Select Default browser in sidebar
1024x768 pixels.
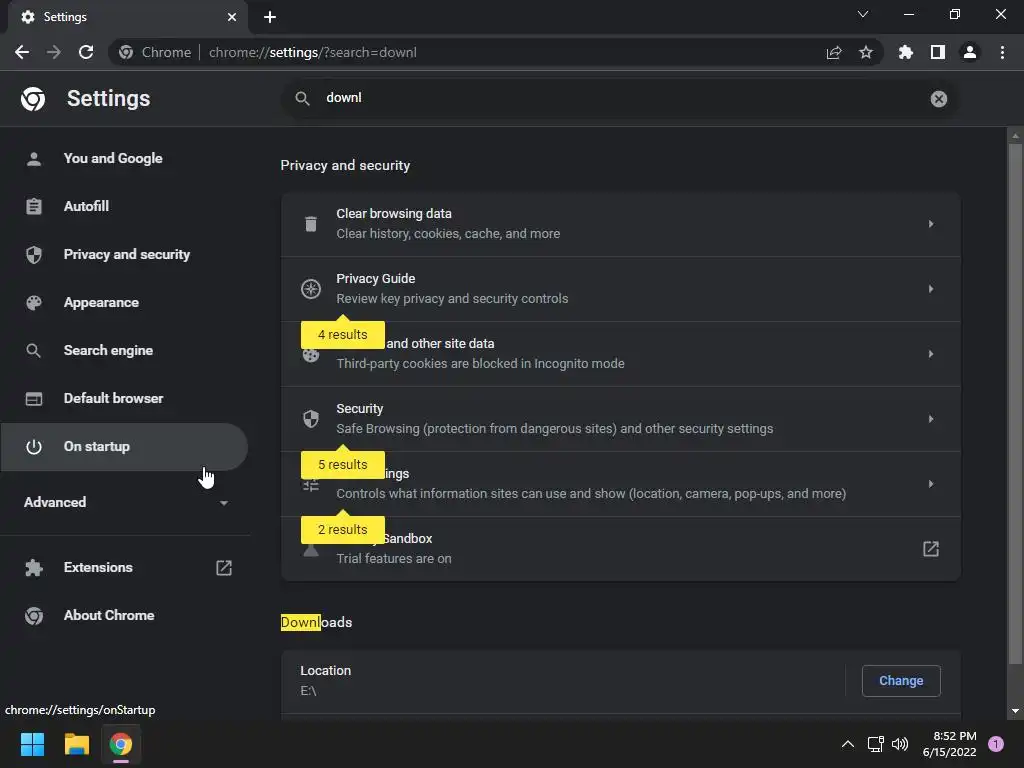click(x=124, y=398)
